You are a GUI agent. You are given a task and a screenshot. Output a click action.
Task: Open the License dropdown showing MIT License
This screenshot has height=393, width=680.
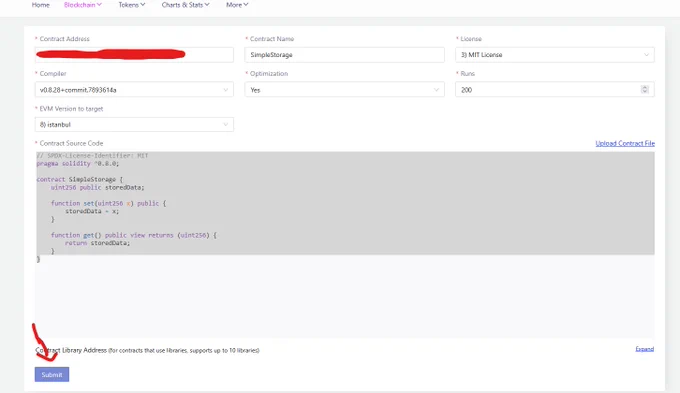[555, 55]
